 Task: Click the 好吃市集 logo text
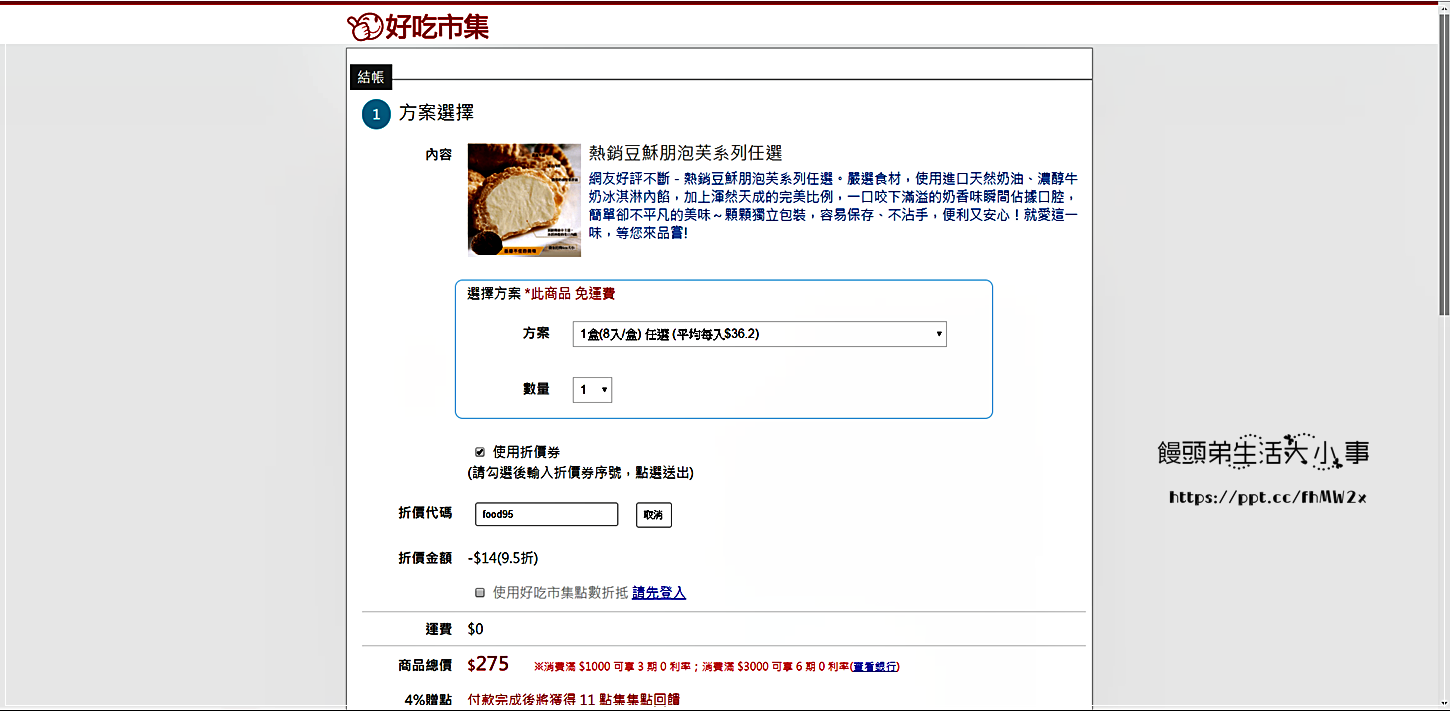[x=437, y=26]
